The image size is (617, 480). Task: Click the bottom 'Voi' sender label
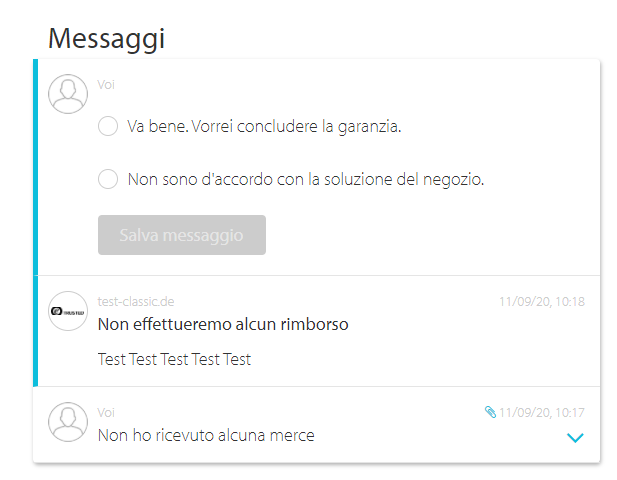click(x=106, y=412)
